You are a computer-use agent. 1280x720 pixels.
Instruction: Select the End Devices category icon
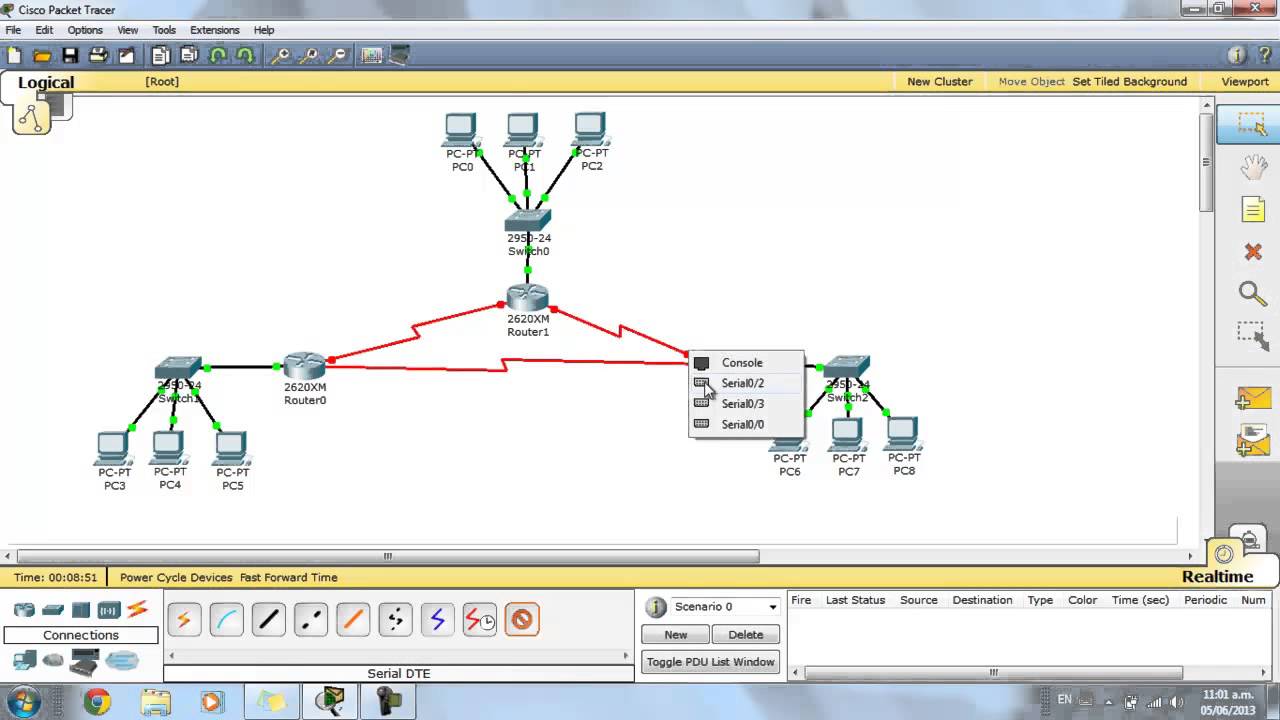(x=24, y=660)
